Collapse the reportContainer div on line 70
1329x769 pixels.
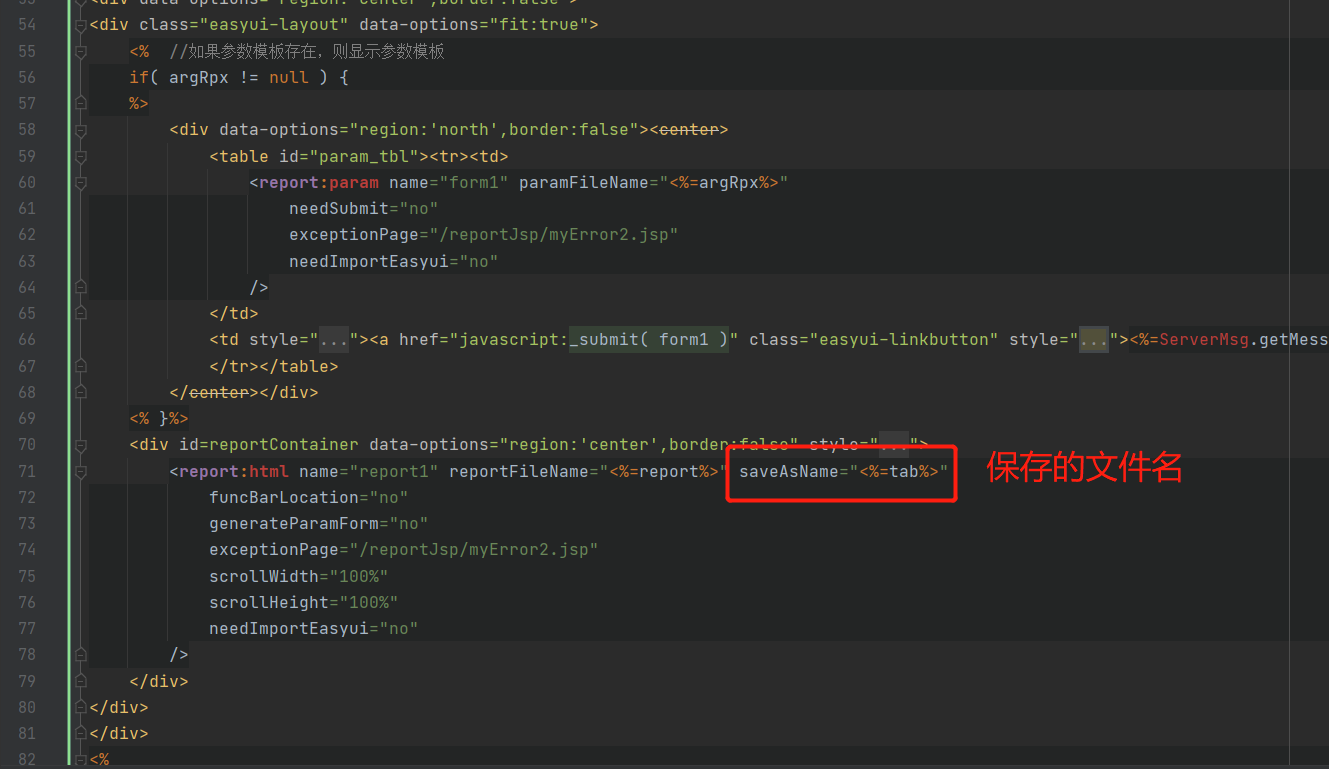coord(81,445)
